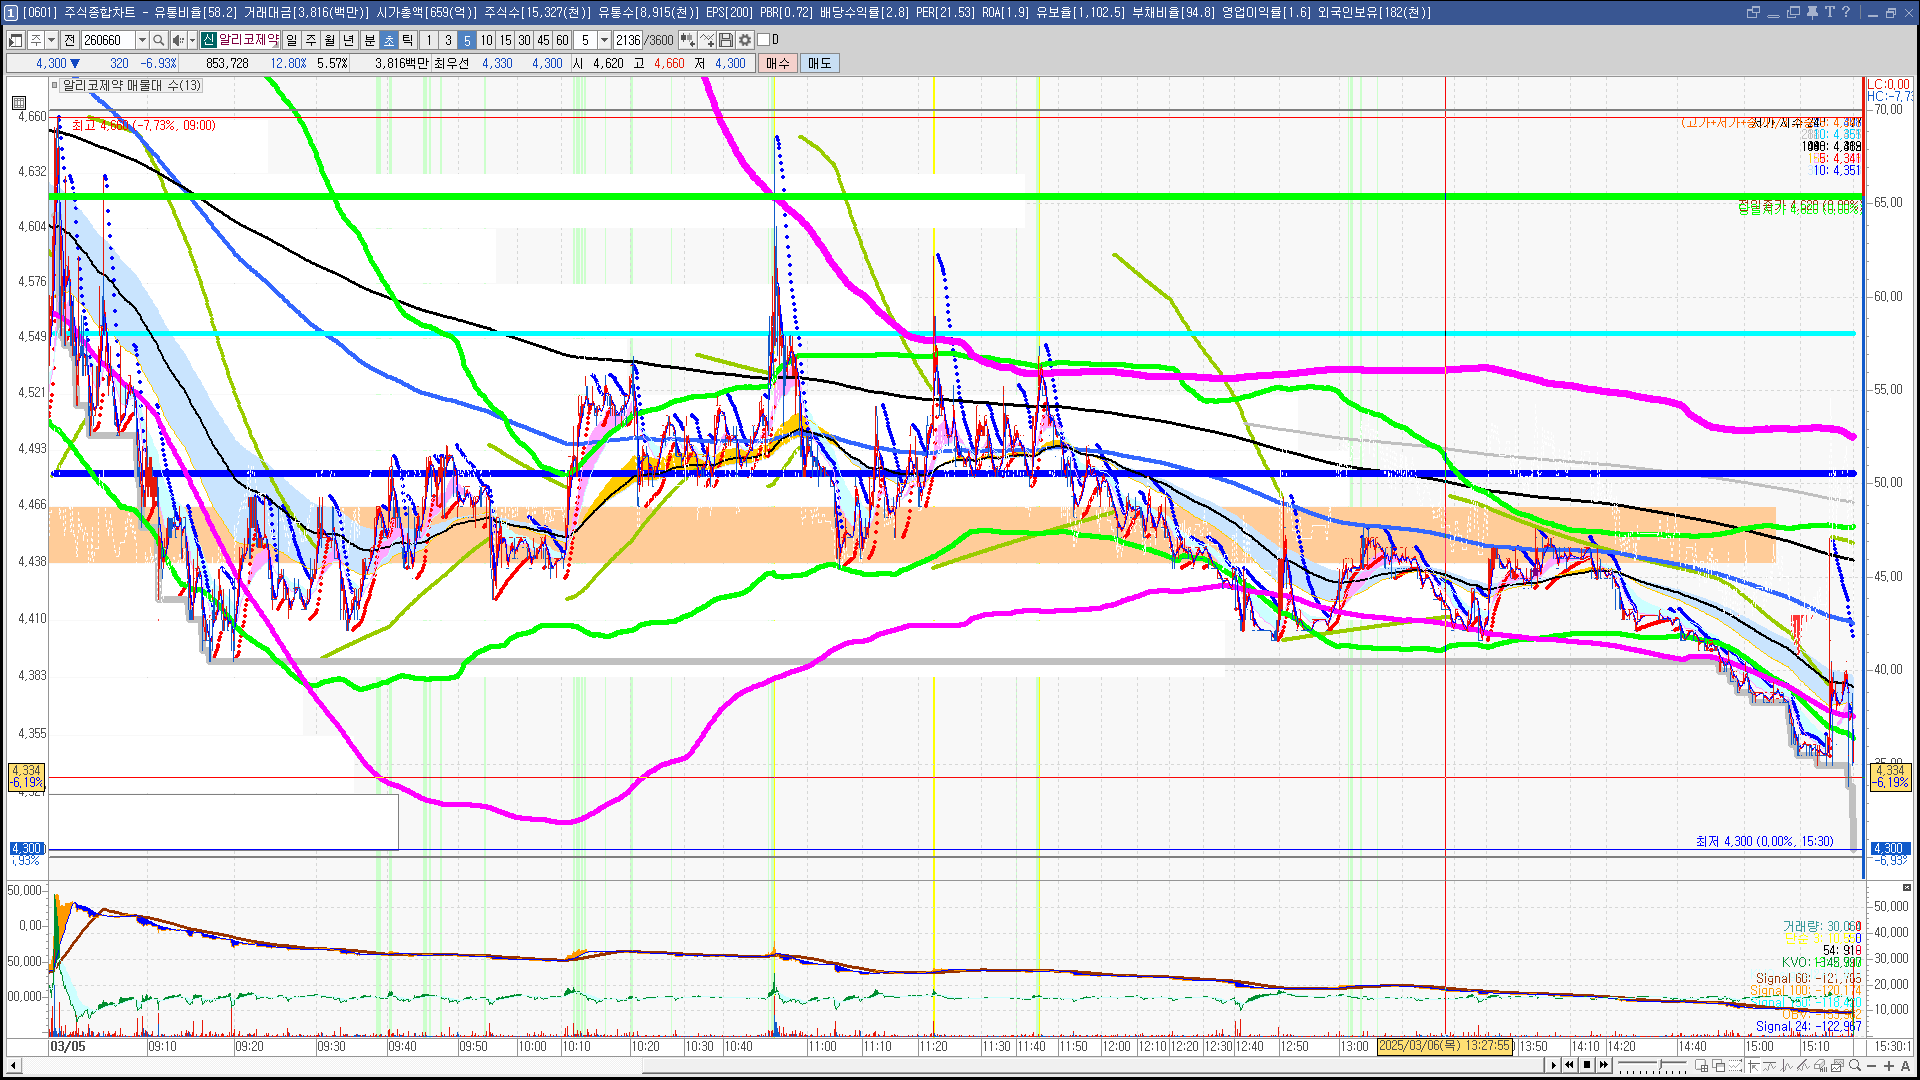Open the stock code 260660 dropdown arrow
1920x1080 pixels.
point(142,40)
